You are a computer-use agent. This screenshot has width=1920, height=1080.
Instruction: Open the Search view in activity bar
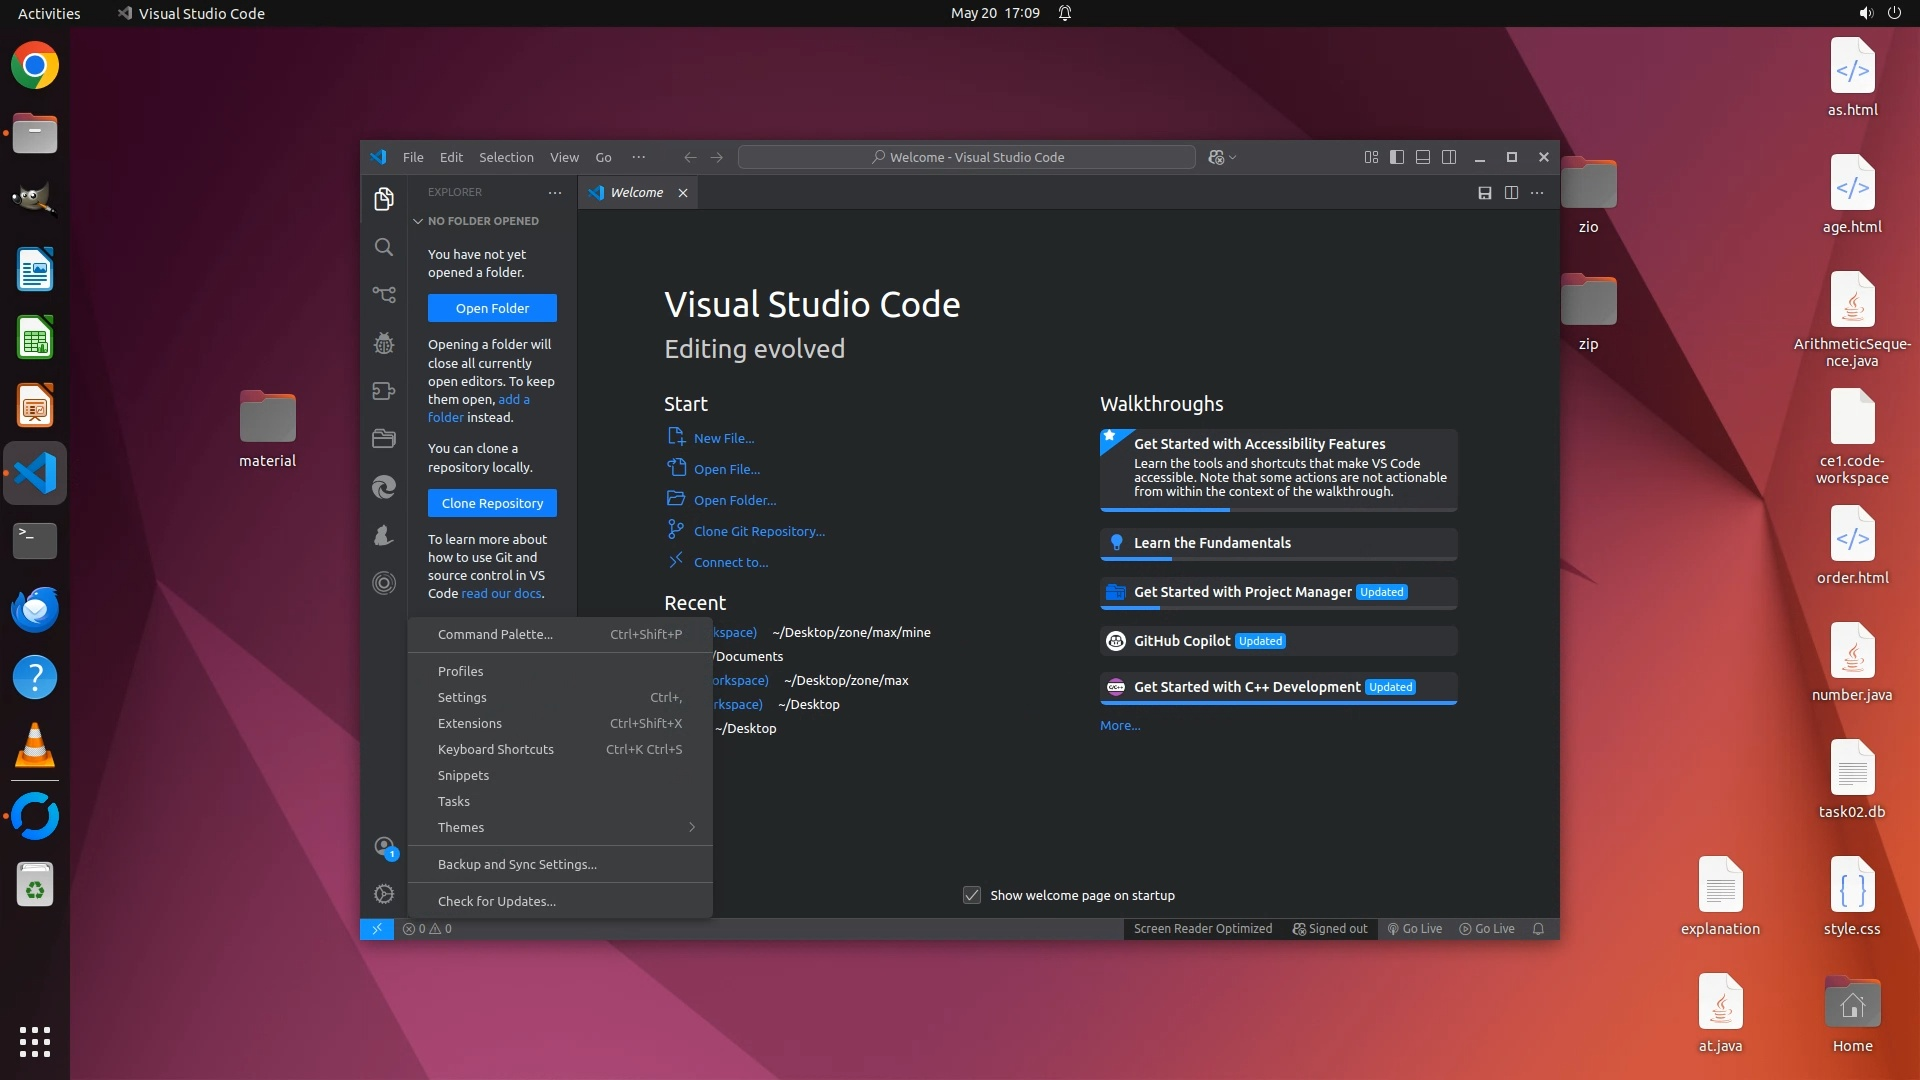click(384, 247)
